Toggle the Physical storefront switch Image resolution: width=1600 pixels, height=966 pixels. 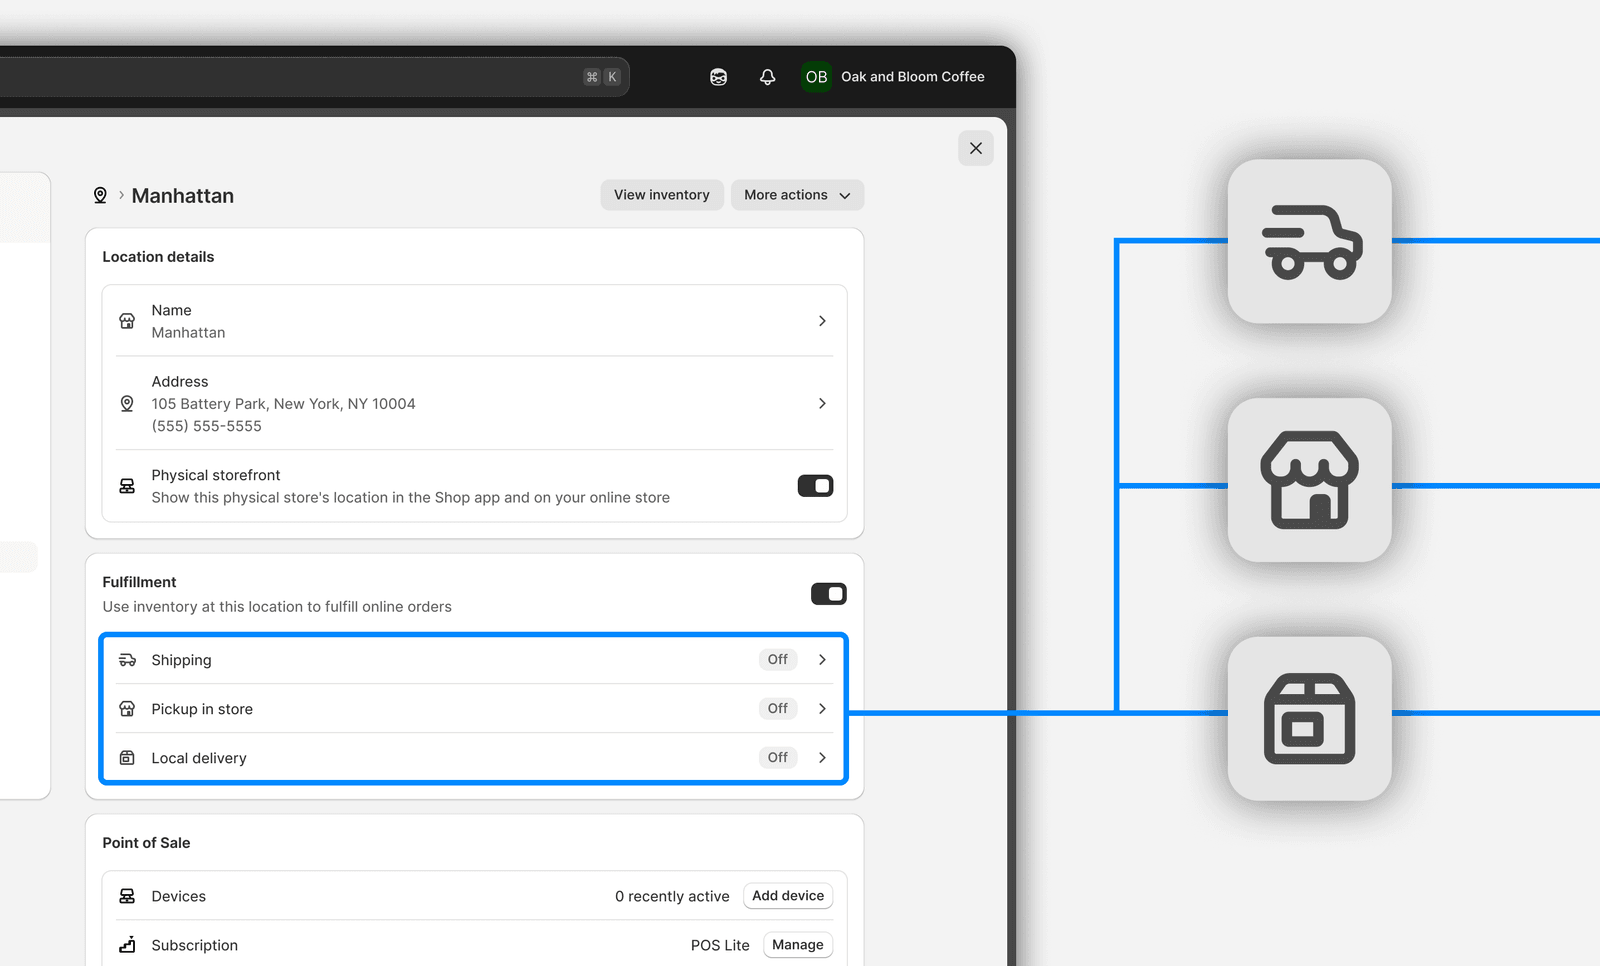815,486
